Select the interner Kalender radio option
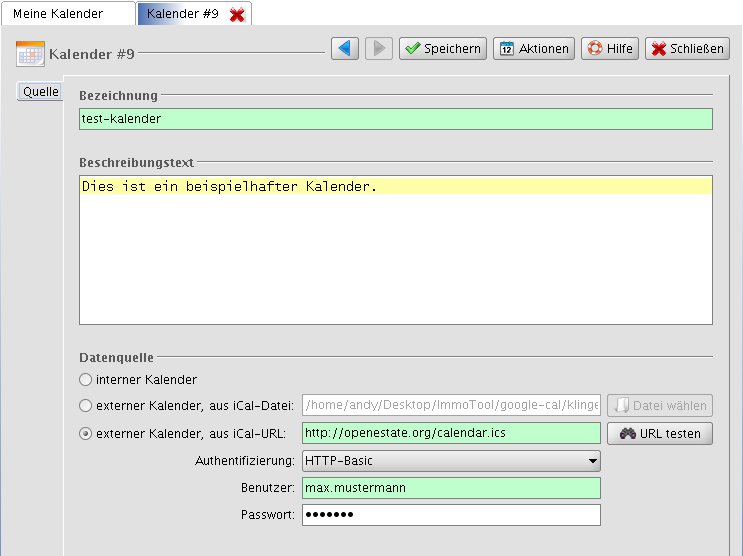The height and width of the screenshot is (556, 743). point(86,380)
